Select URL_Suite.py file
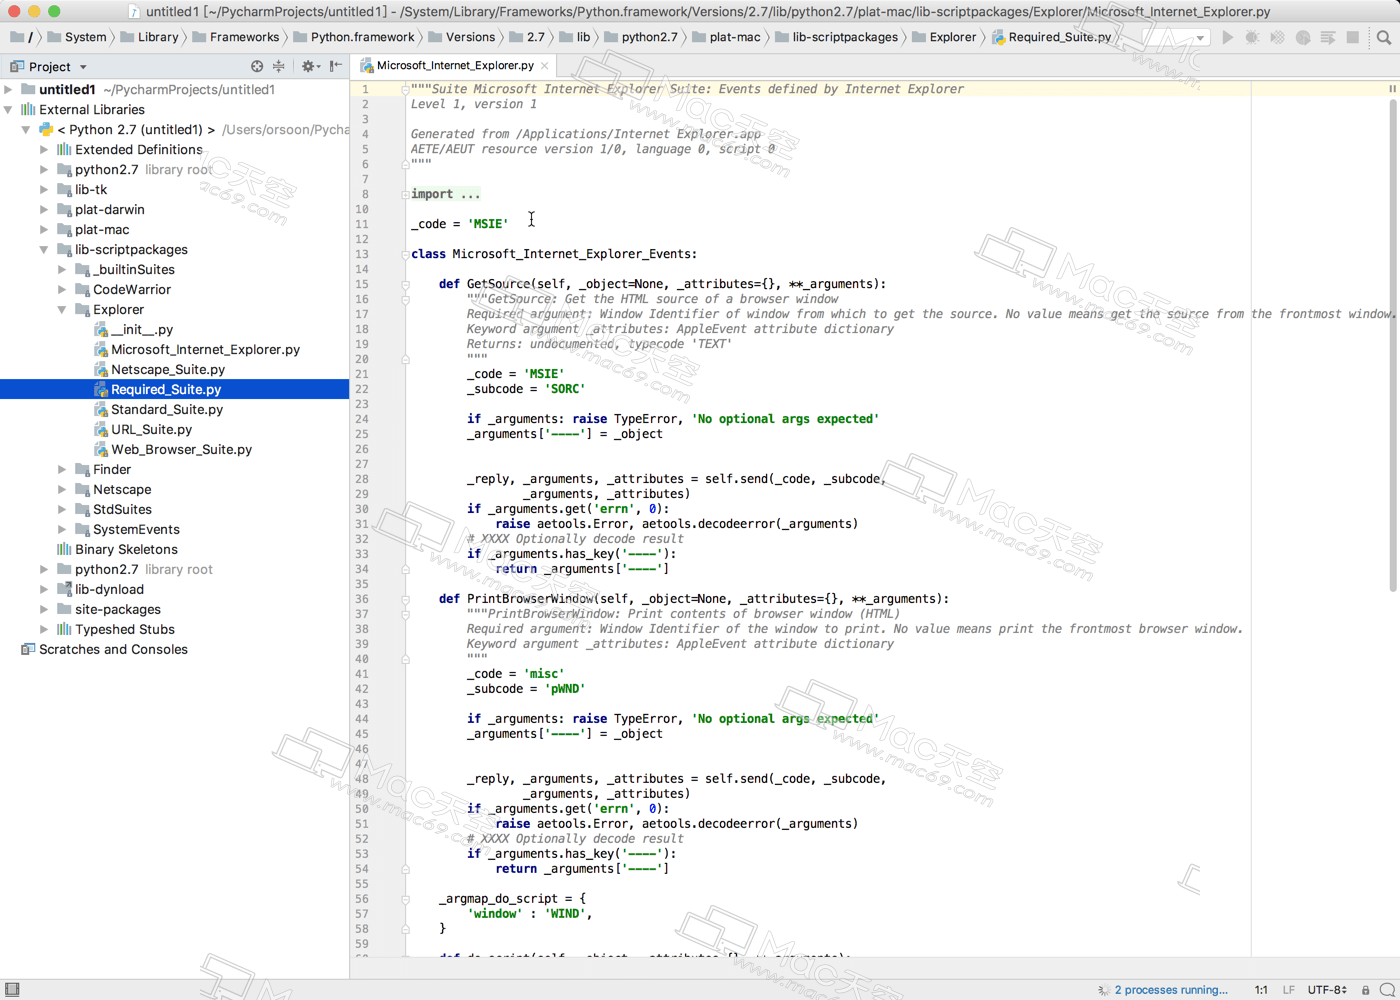1400x1000 pixels. pos(151,429)
